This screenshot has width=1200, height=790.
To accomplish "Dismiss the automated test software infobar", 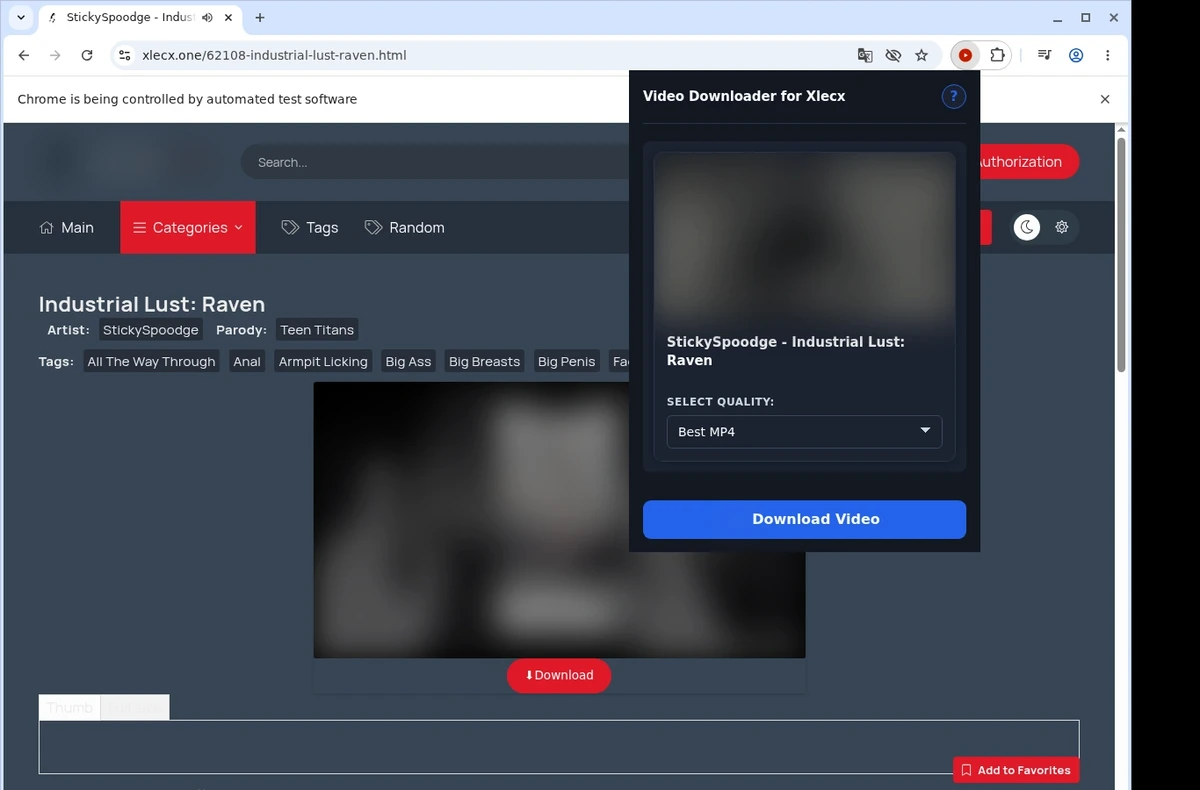I will [x=1105, y=99].
